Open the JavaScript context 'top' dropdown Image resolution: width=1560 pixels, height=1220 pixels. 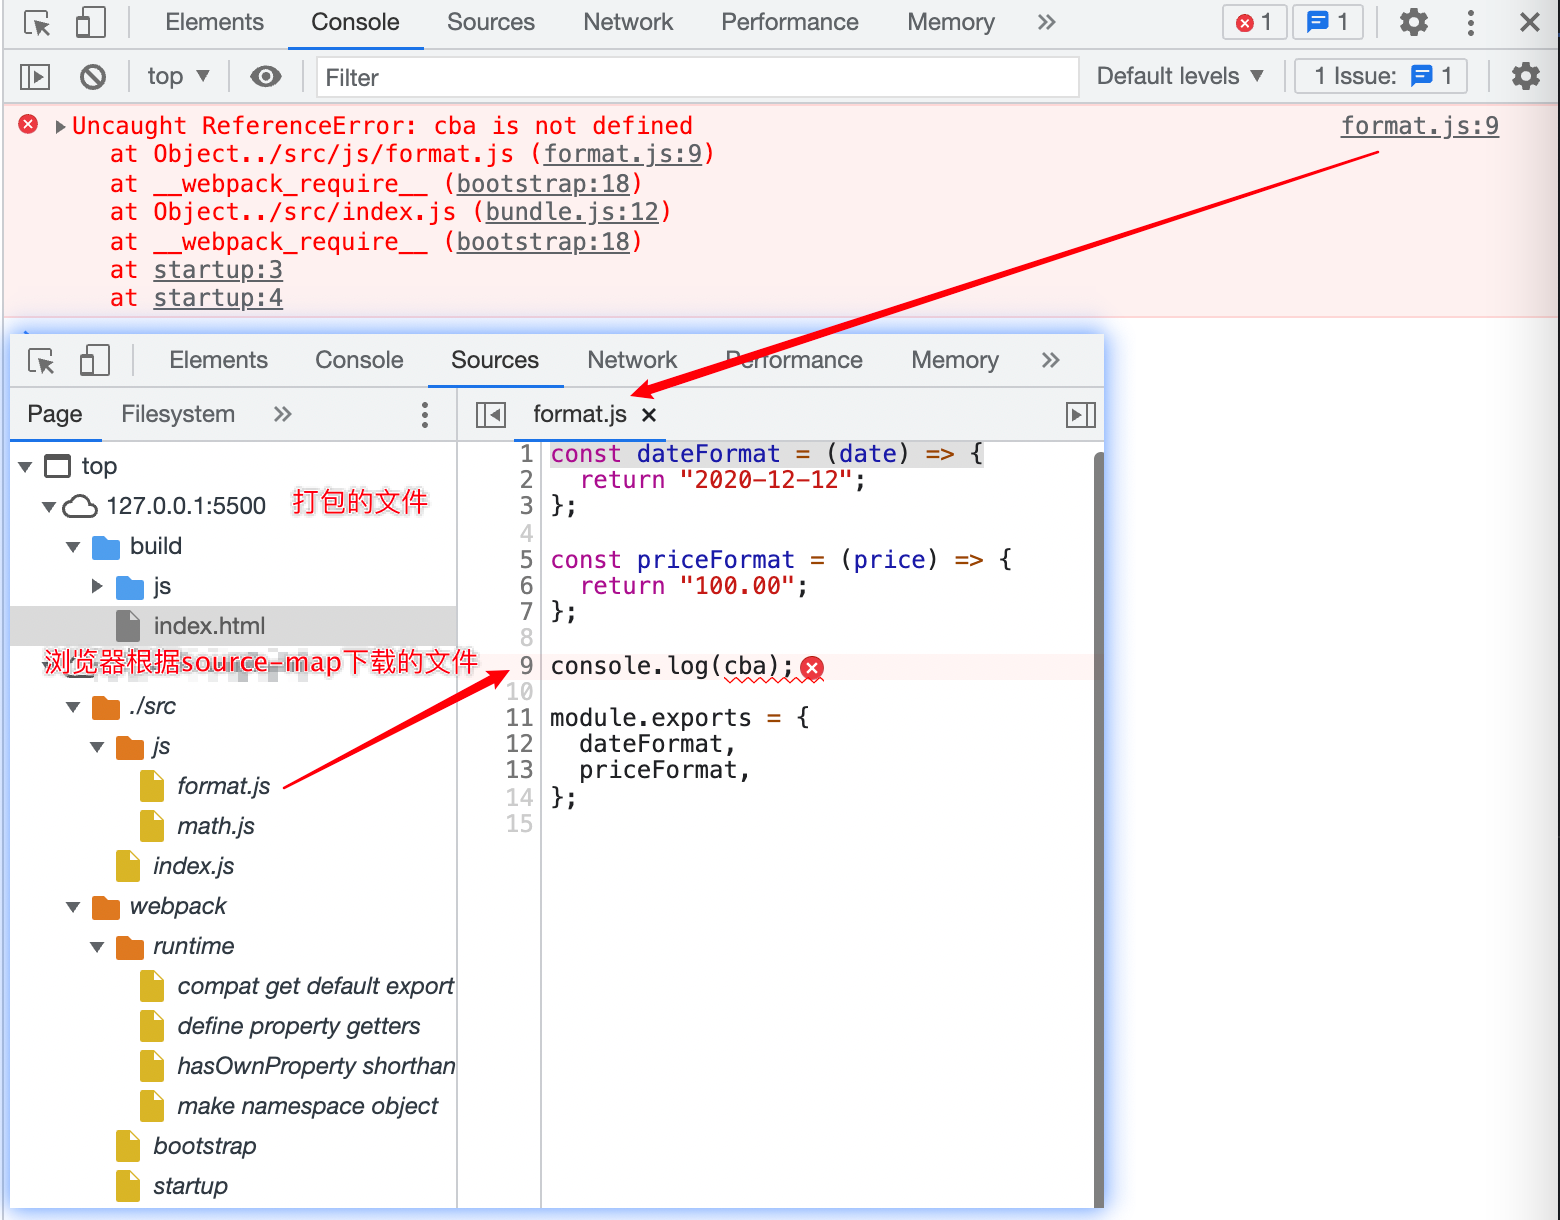(178, 76)
